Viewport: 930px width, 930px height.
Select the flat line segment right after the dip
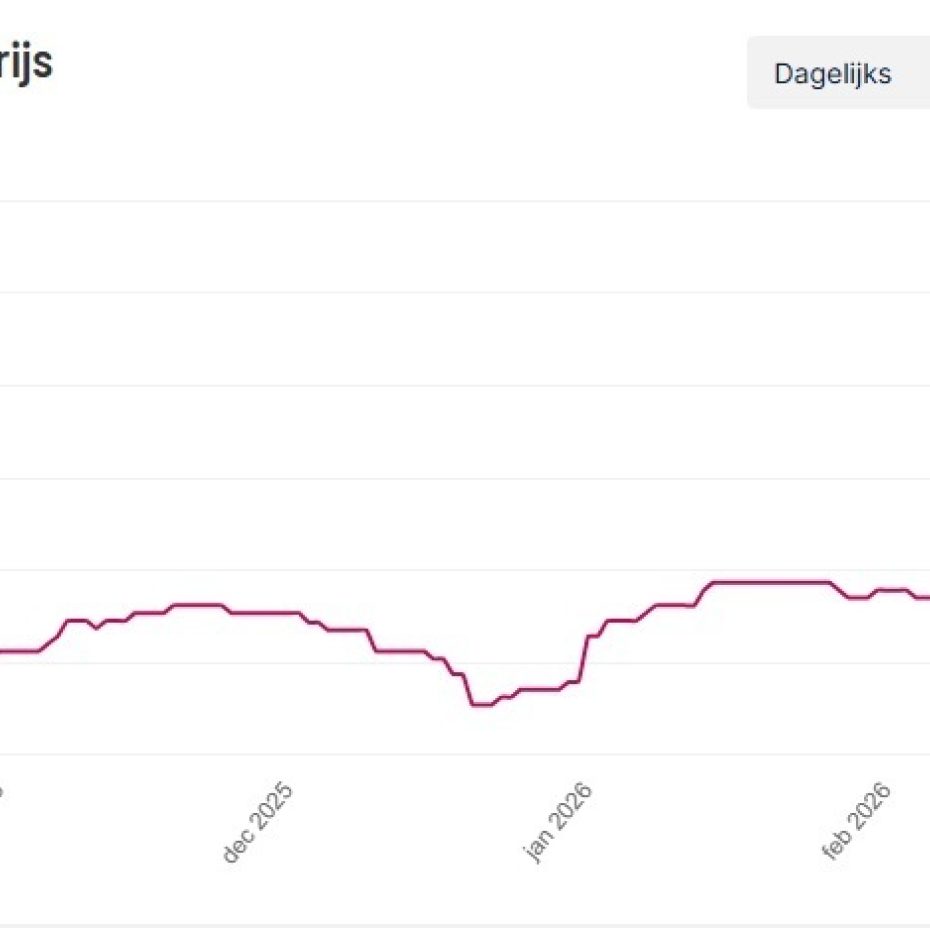[x=538, y=689]
